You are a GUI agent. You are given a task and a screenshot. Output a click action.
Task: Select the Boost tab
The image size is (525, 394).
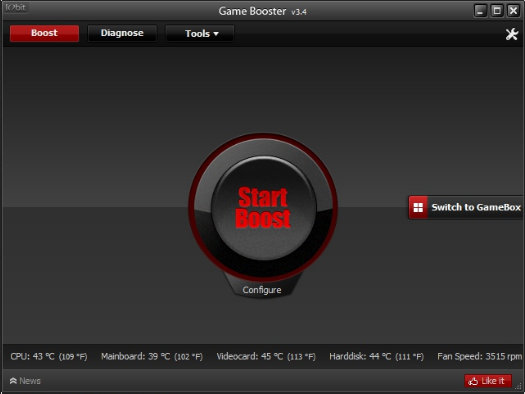(44, 33)
